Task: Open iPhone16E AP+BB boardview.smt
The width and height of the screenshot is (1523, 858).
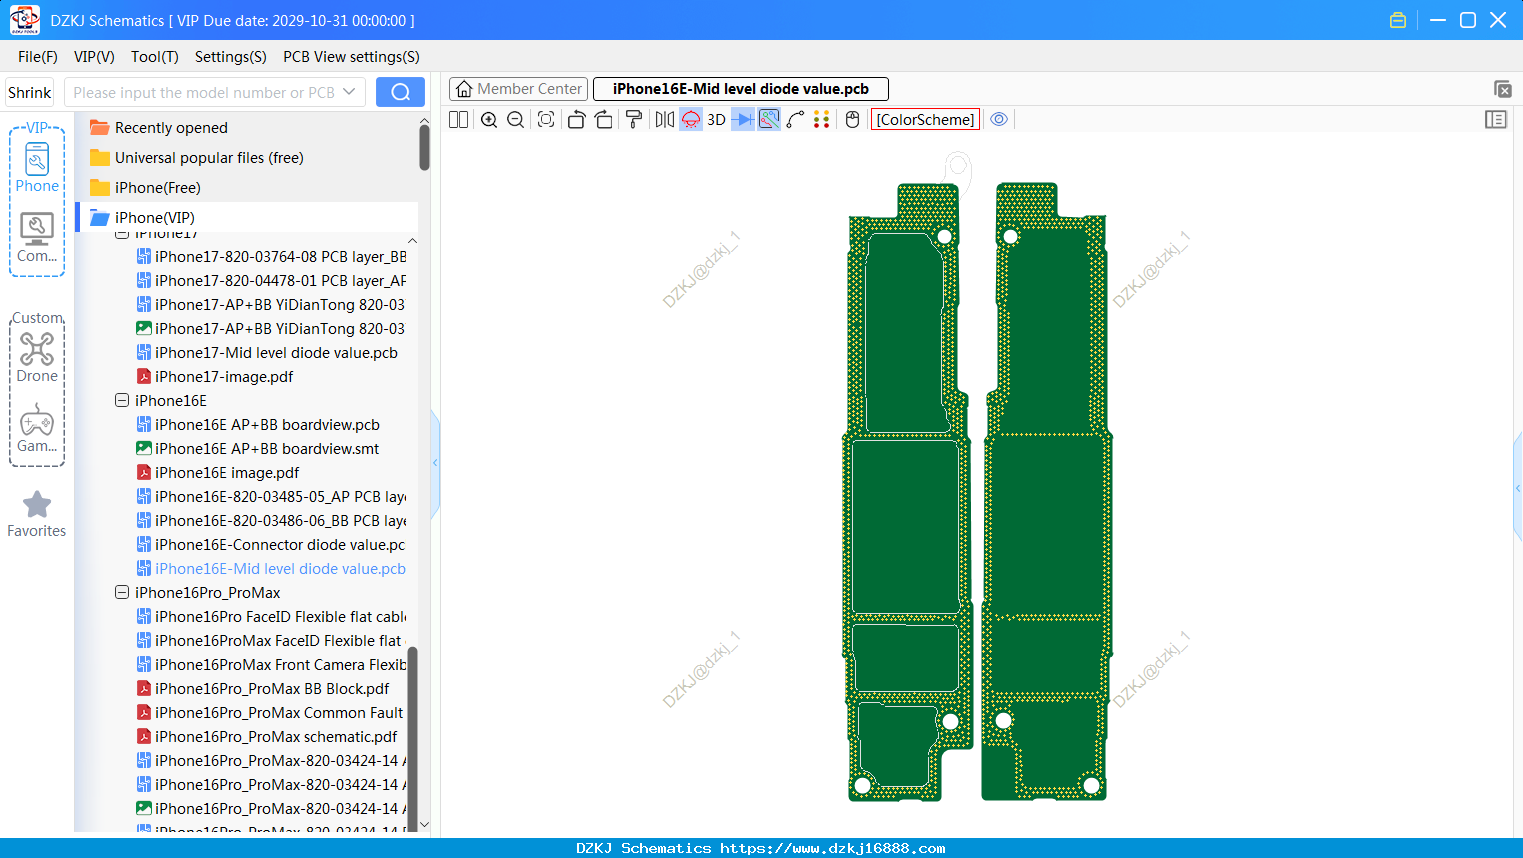Action: point(267,449)
